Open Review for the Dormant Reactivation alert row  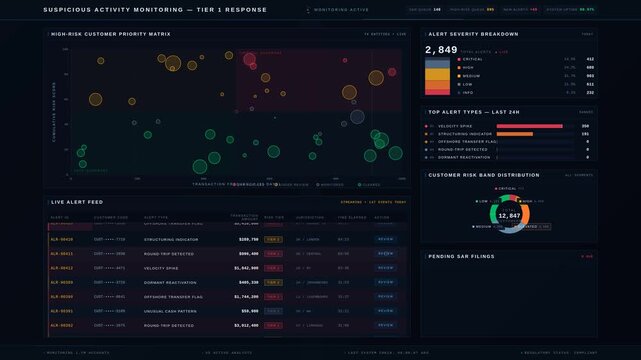point(385,282)
